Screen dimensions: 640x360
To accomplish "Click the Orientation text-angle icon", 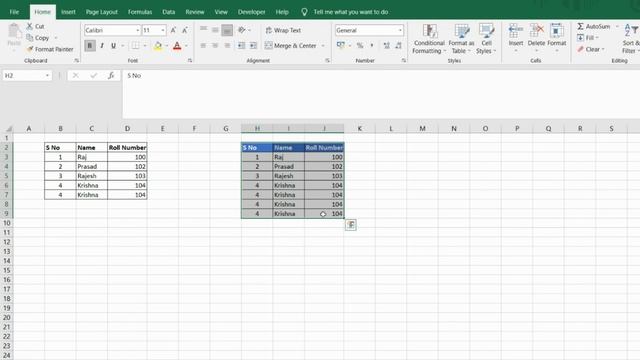I will pos(242,30).
